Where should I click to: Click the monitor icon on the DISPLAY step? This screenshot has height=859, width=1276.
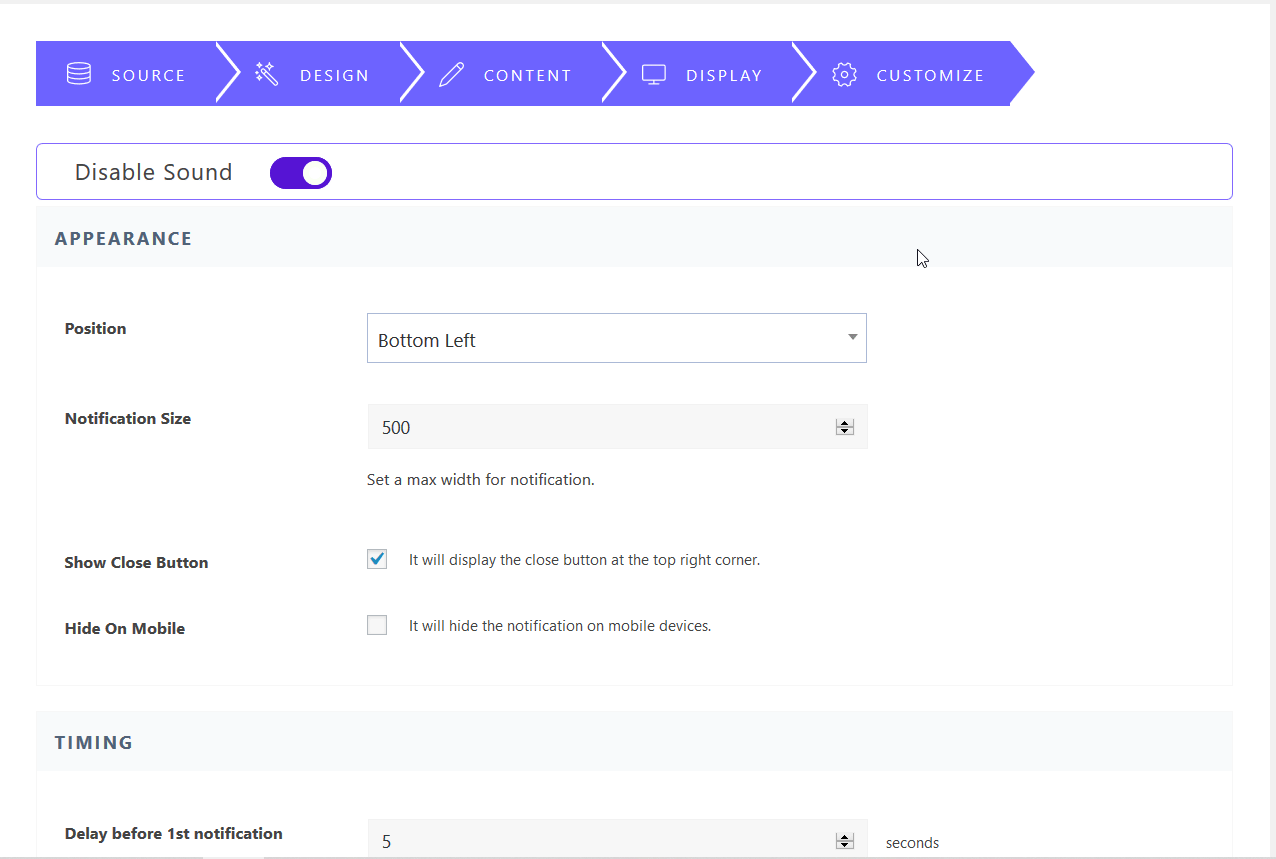[x=654, y=73]
